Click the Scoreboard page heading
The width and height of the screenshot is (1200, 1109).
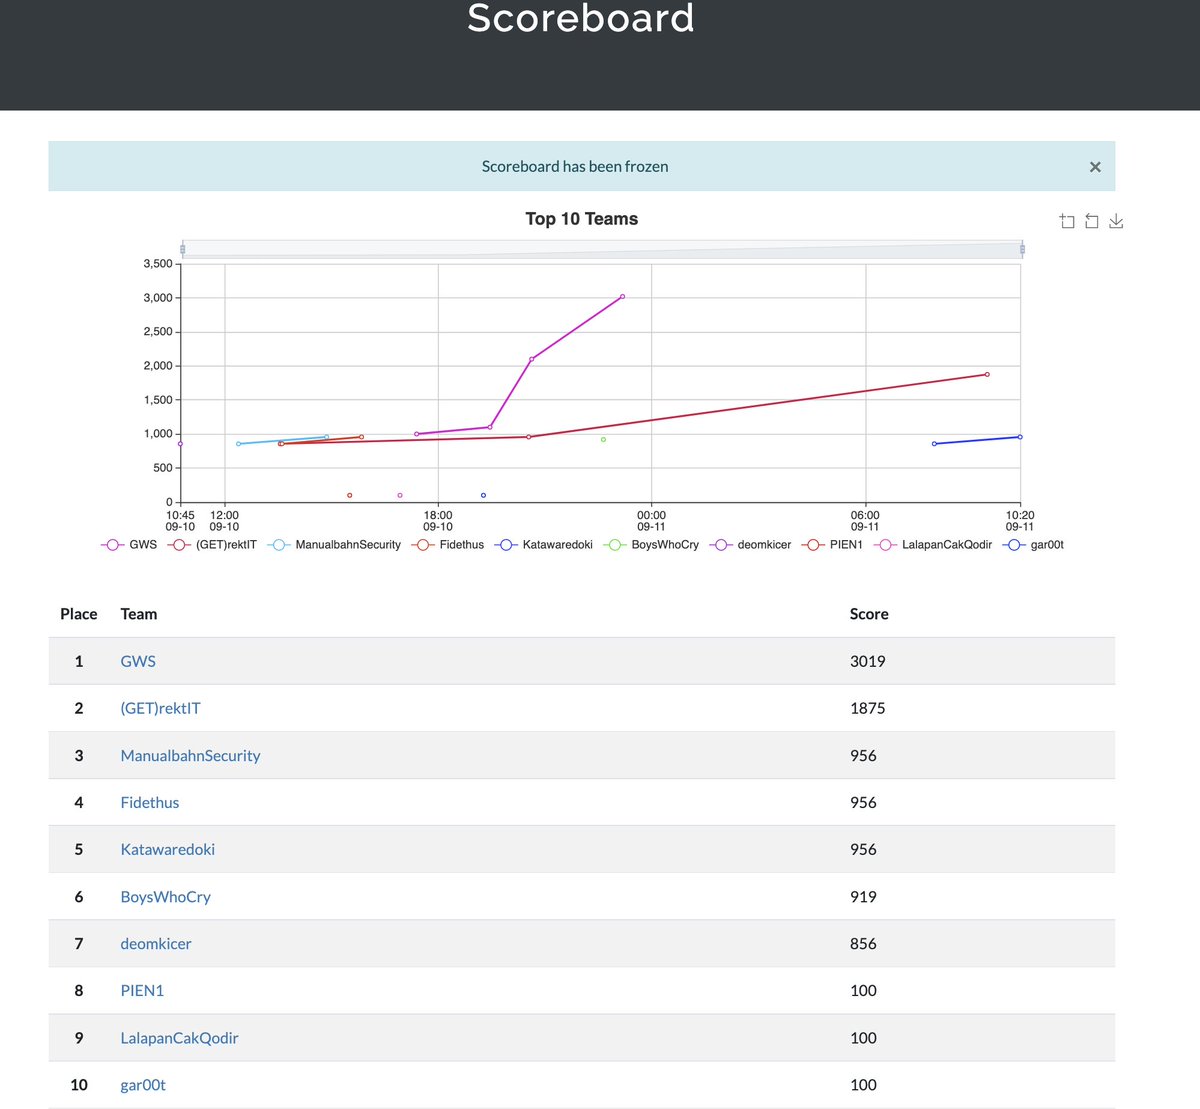581,18
